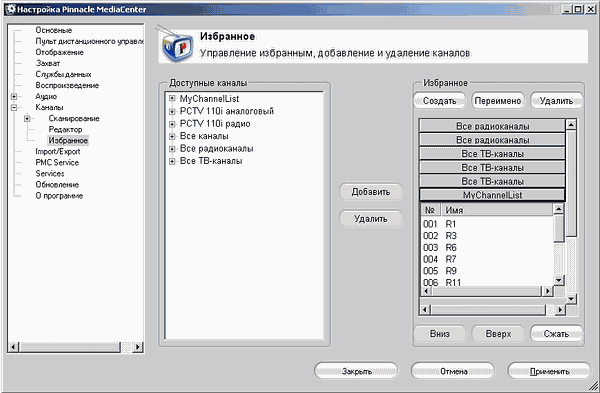Open the Import/Export page

58,152
